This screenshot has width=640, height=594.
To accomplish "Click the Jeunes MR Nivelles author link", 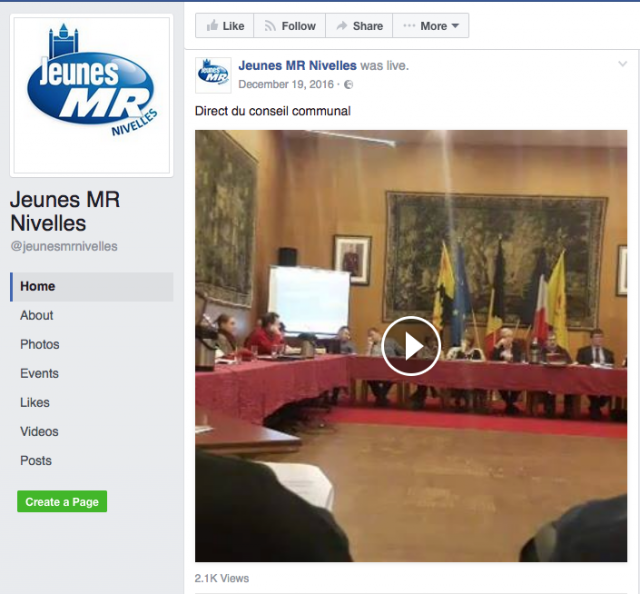I will pyautogui.click(x=297, y=66).
